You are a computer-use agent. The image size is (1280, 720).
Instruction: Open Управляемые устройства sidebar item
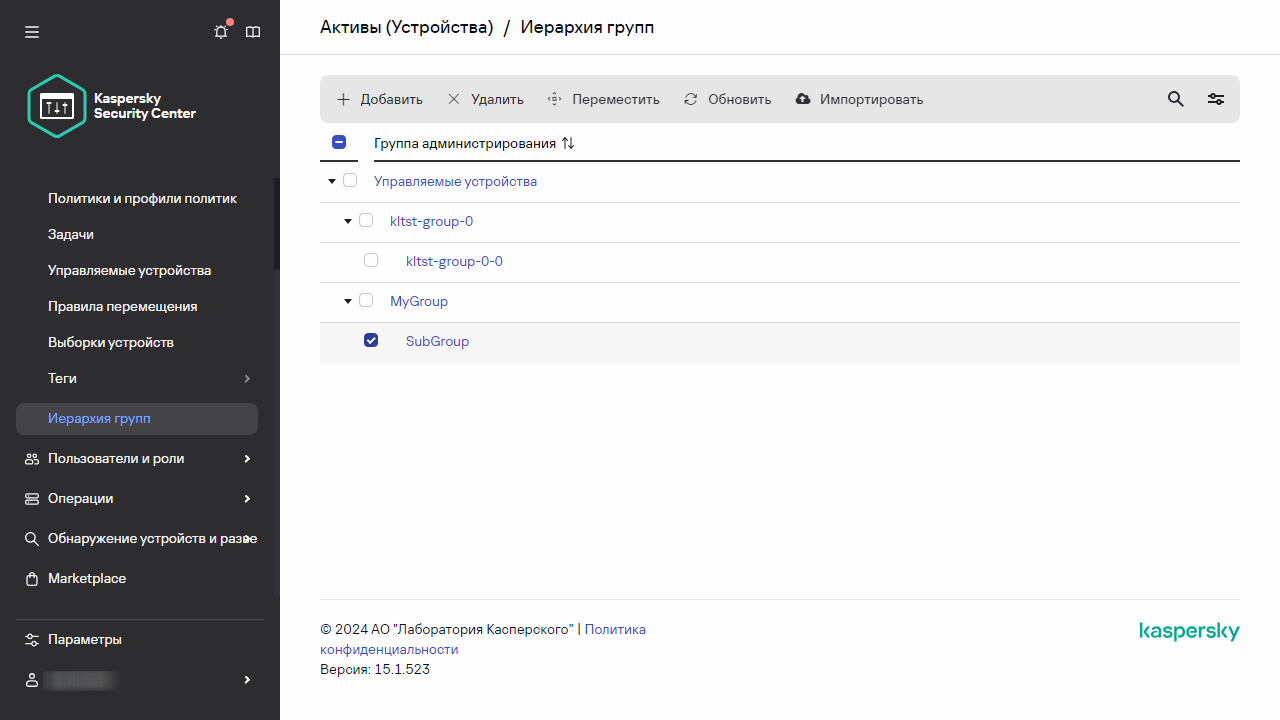pos(129,270)
